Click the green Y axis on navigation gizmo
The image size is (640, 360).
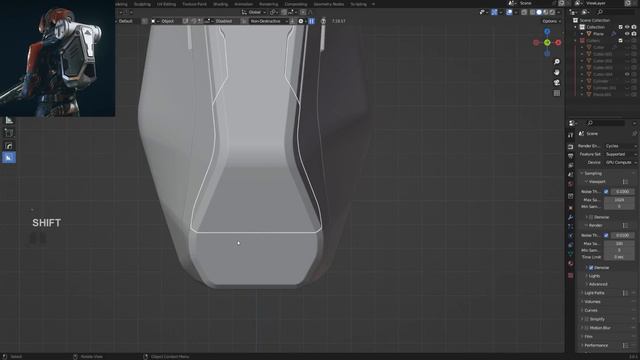click(x=547, y=42)
